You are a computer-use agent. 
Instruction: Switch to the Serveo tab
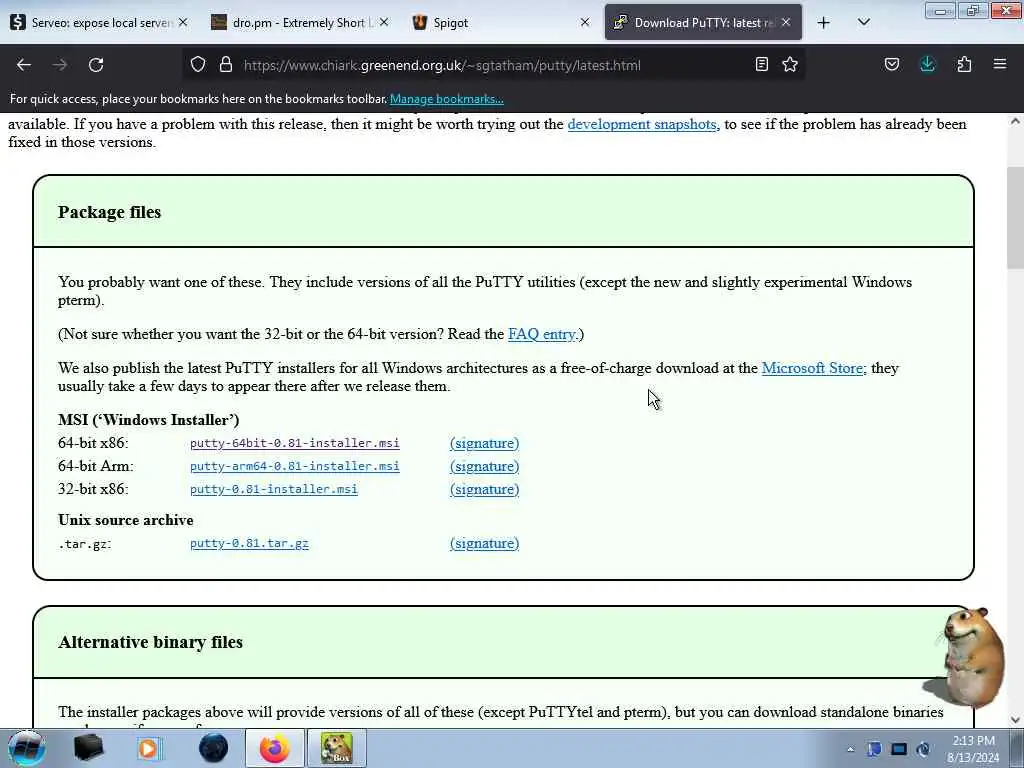pos(98,23)
